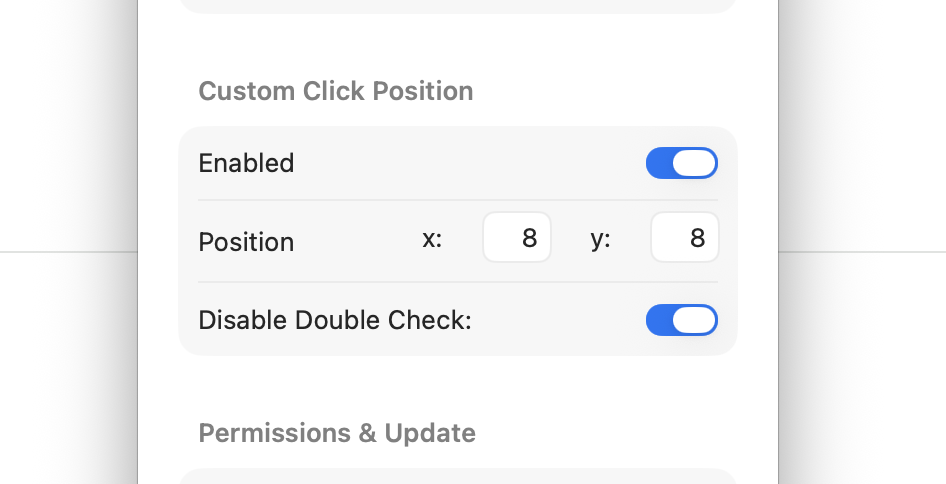Click the divider above Disable Double Check row
946x484 pixels.
click(458, 282)
